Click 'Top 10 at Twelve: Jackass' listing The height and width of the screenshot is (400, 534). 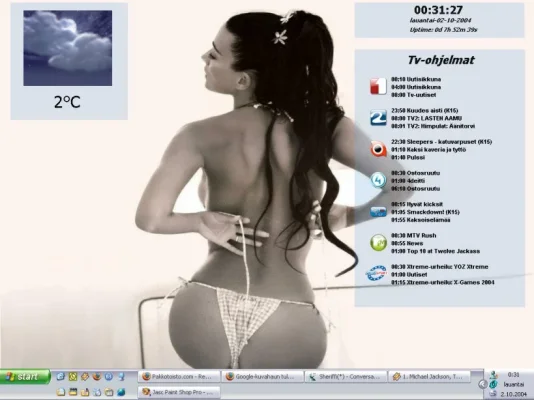coord(443,251)
